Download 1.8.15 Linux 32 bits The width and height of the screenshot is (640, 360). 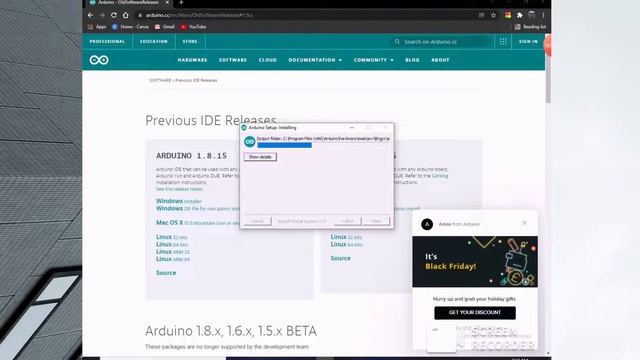[171, 237]
